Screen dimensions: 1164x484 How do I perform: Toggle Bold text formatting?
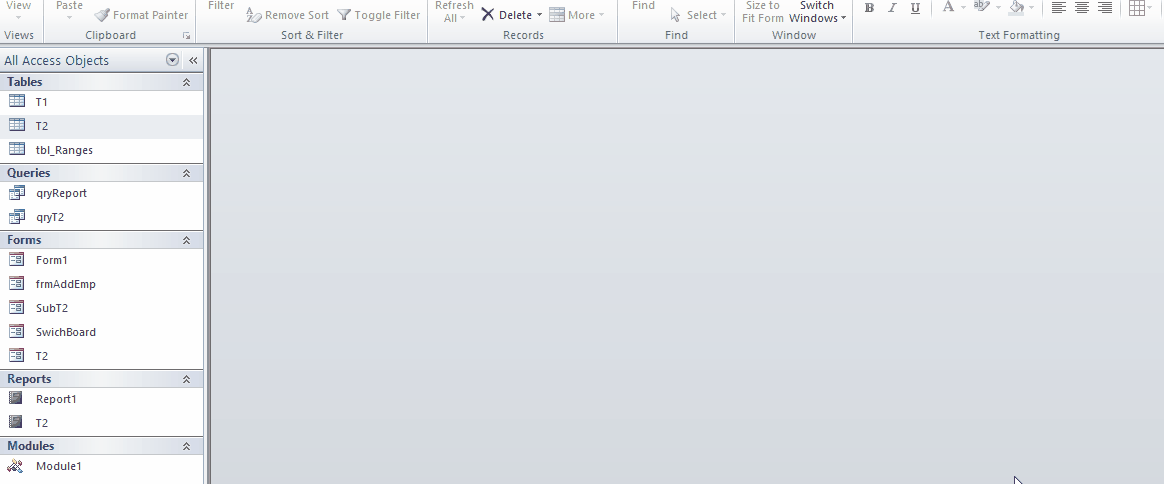(x=869, y=8)
